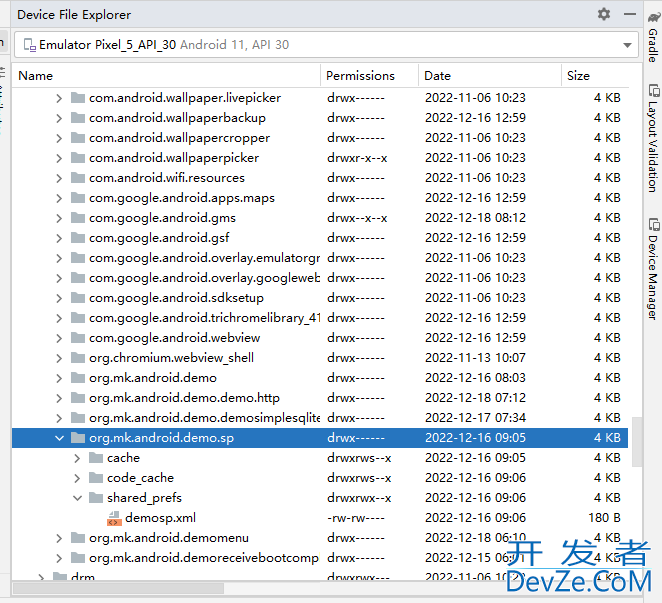Hide the Device File Explorer panel
The height and width of the screenshot is (603, 662).
[629, 14]
